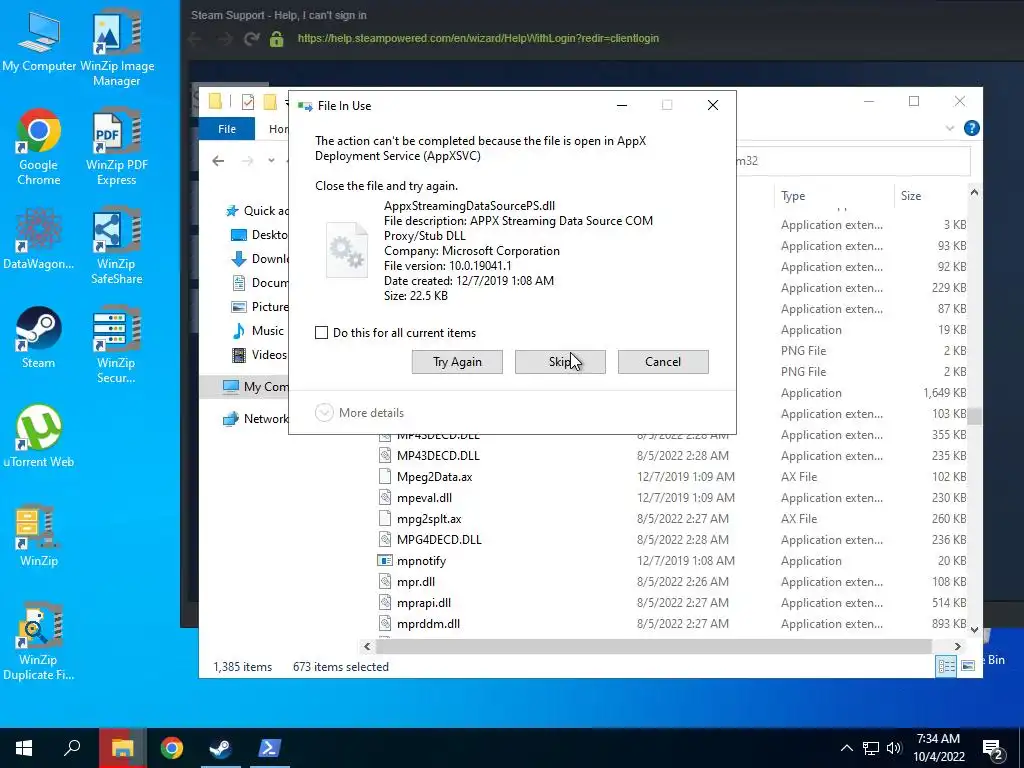
Task: Open volume control in system tray
Action: tap(894, 748)
